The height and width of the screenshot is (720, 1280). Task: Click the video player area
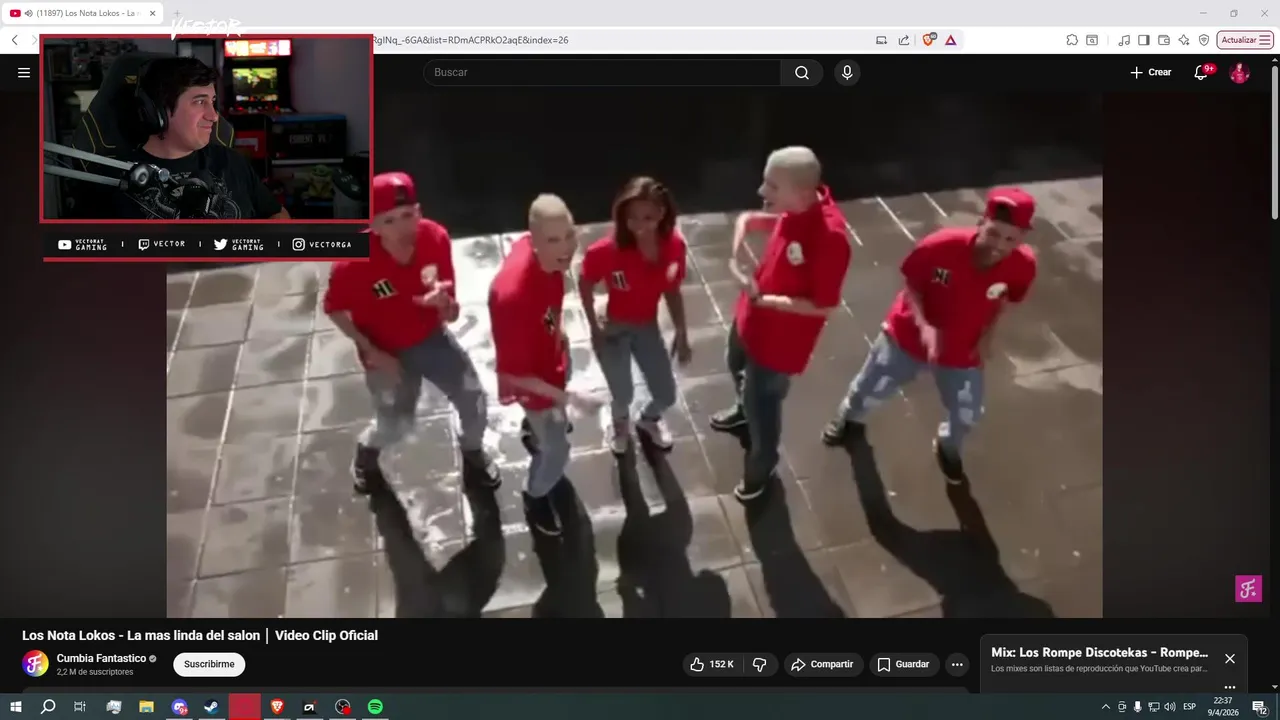click(634, 355)
